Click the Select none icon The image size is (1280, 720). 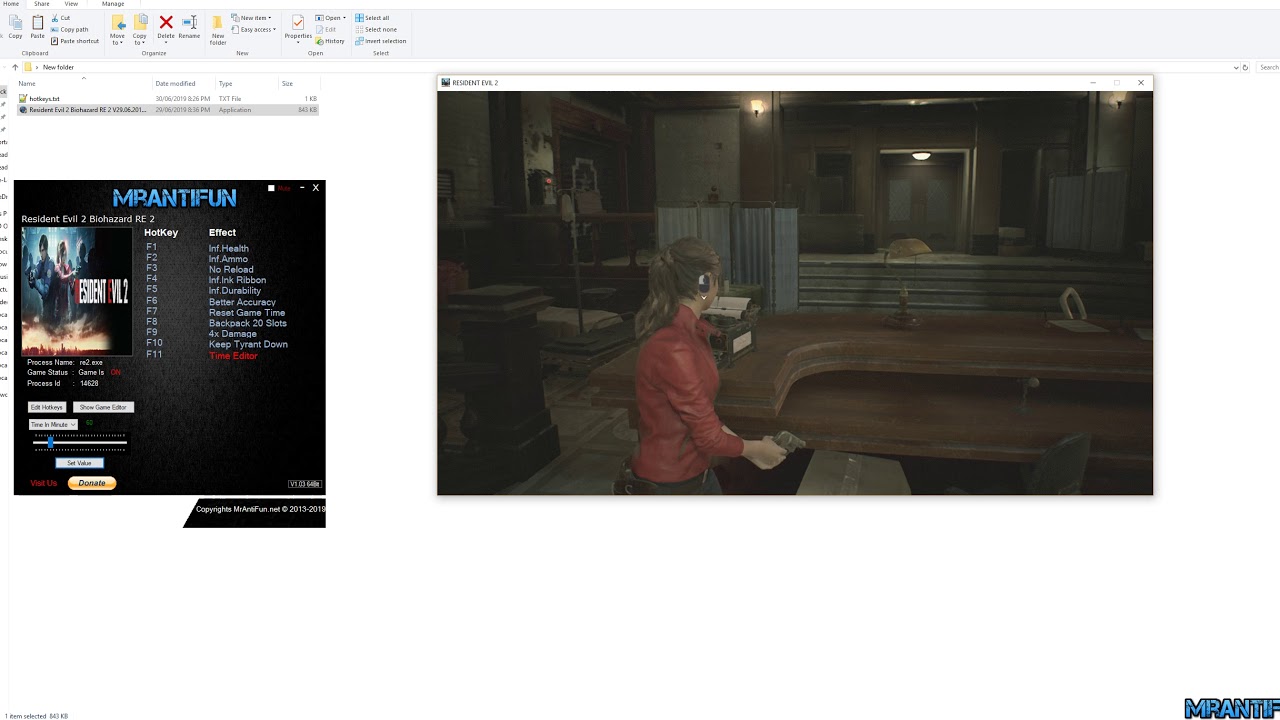point(359,29)
